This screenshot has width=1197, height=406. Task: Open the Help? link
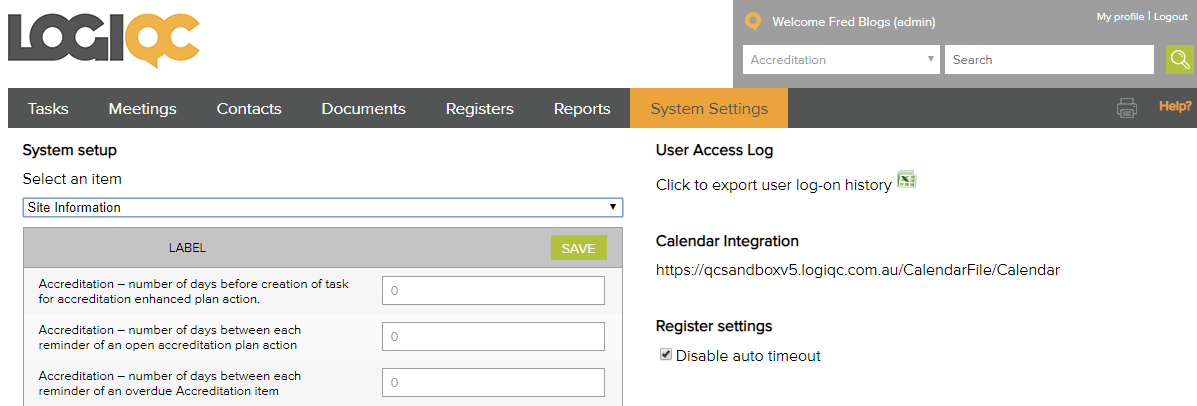click(x=1174, y=106)
